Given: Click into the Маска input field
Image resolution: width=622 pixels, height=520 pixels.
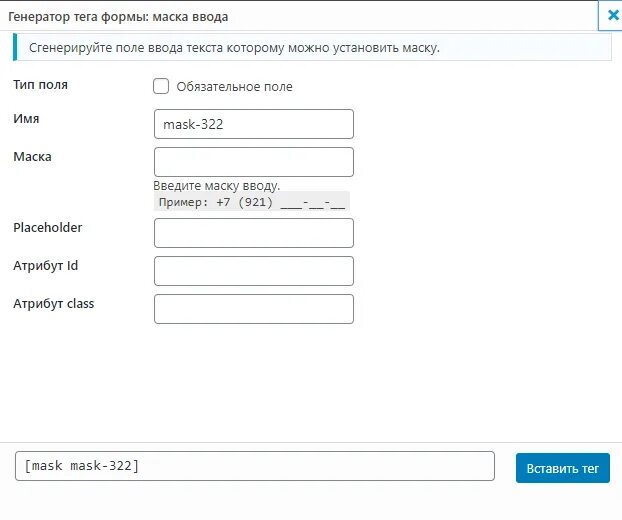Looking at the screenshot, I should point(253,162).
